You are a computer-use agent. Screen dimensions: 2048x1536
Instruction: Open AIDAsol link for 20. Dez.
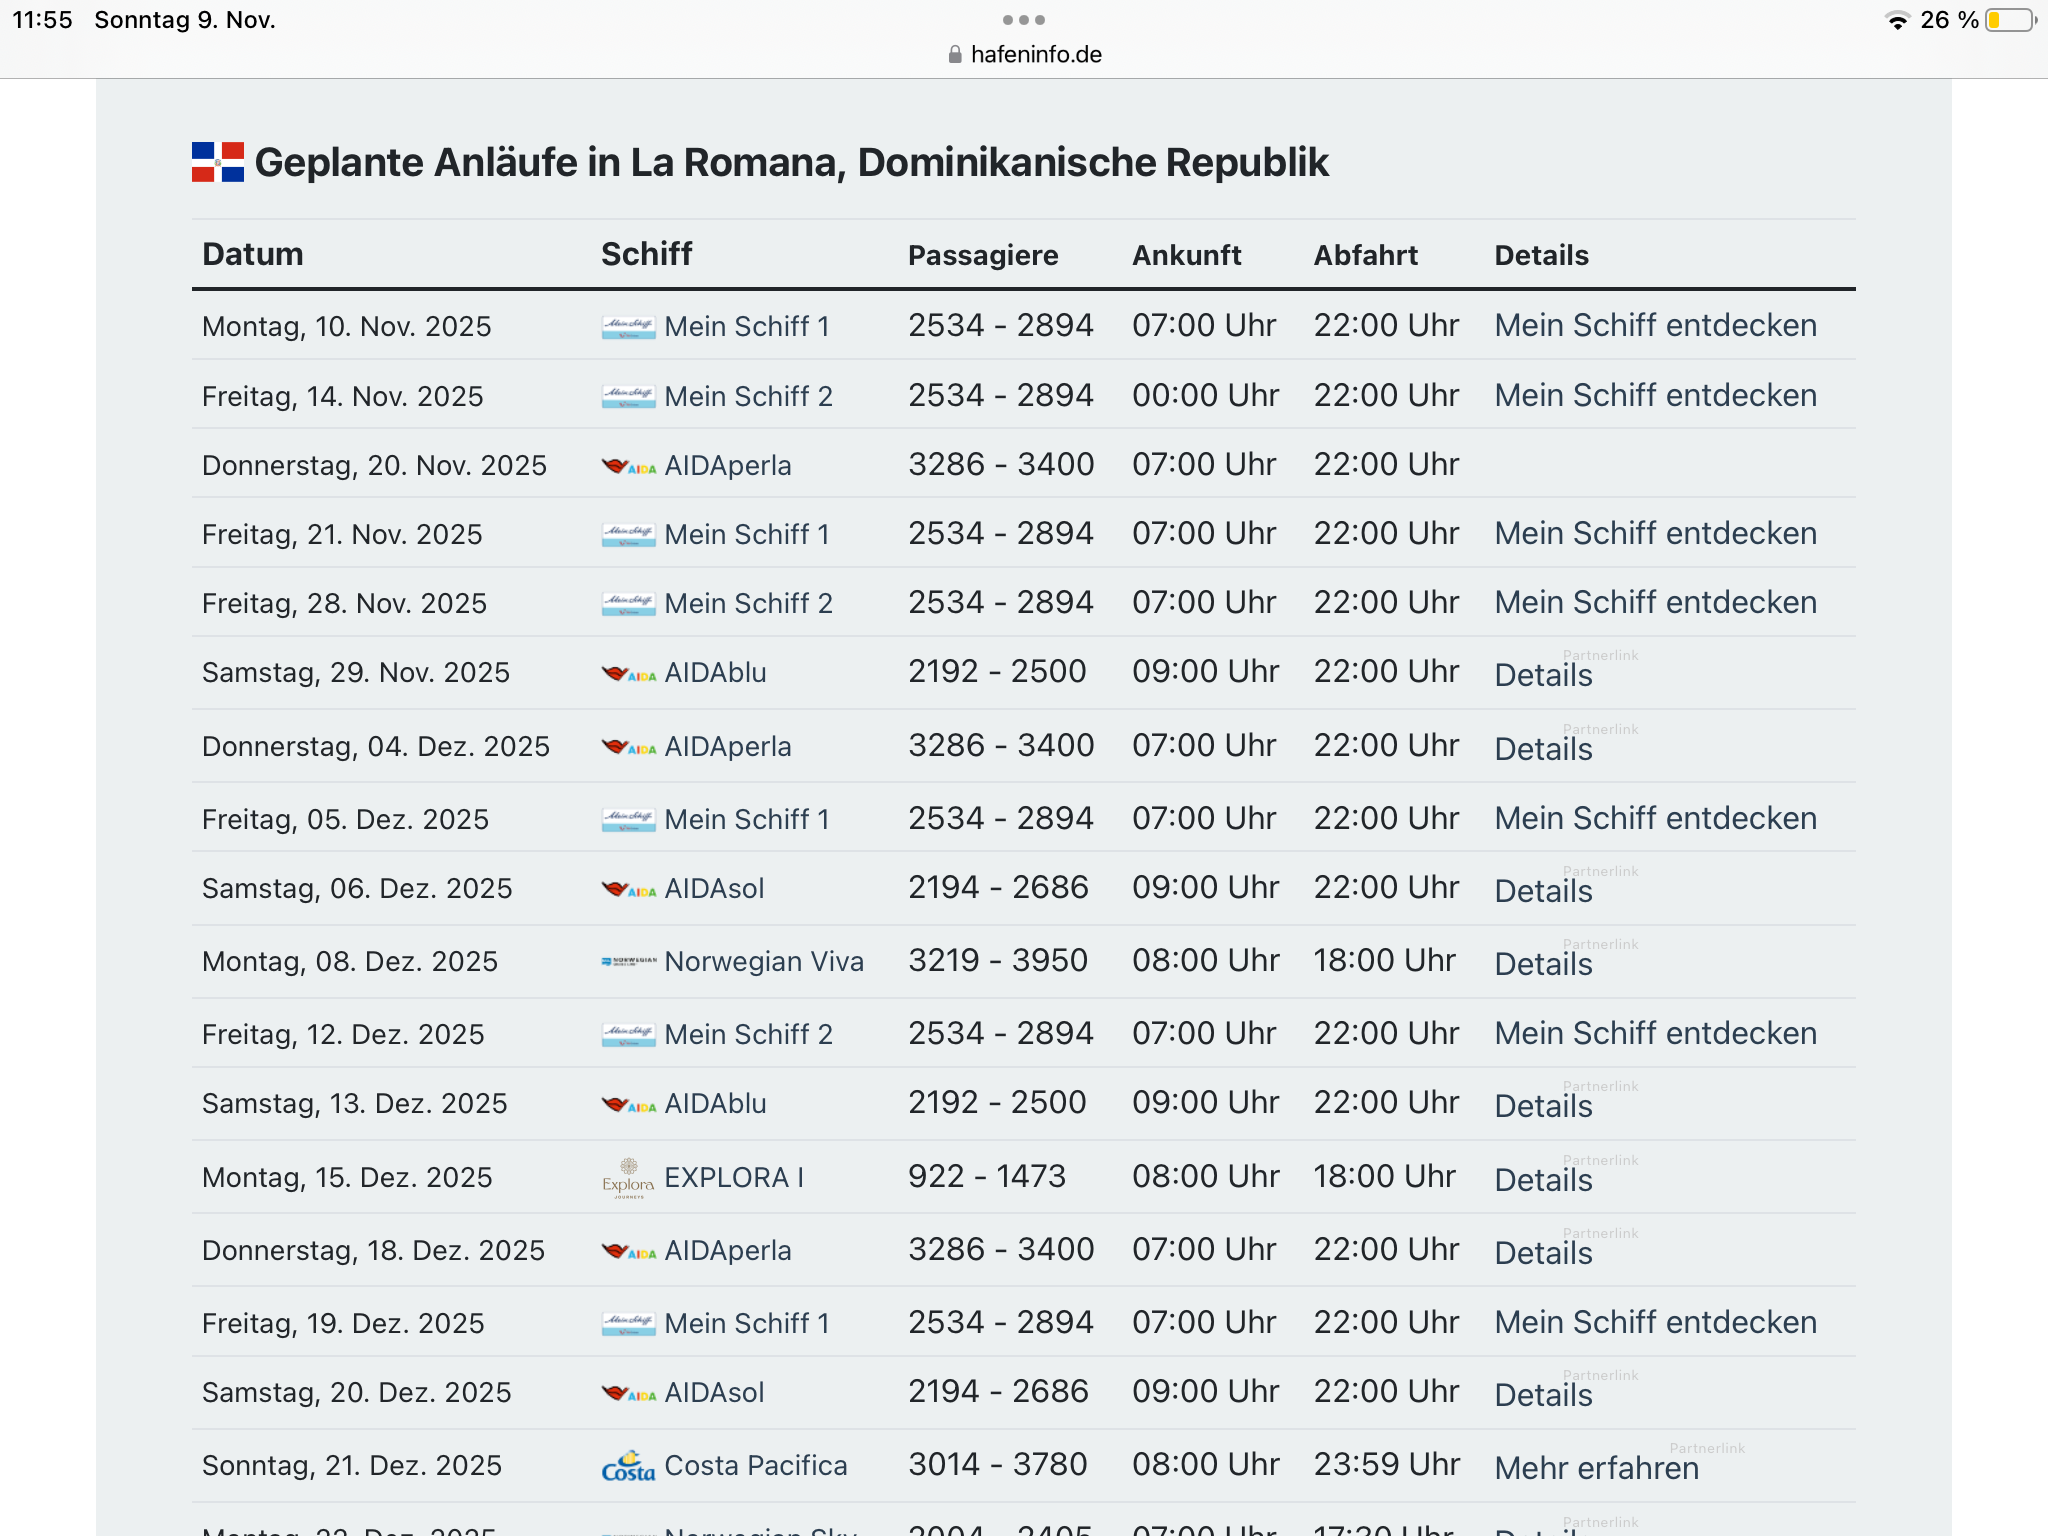point(714,1393)
